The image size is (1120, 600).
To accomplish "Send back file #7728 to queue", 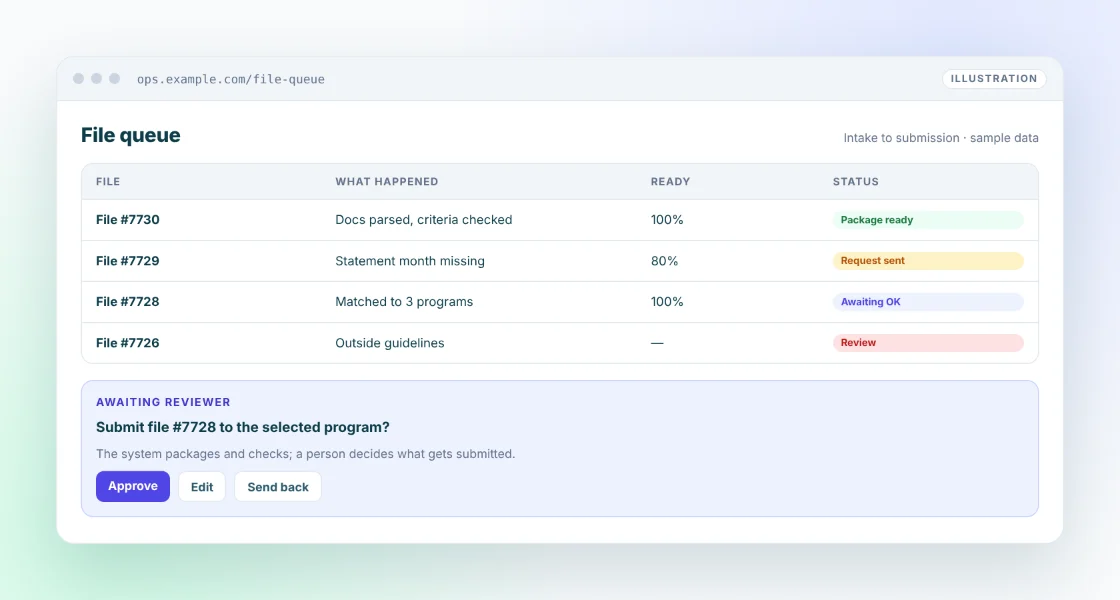I will [x=278, y=486].
